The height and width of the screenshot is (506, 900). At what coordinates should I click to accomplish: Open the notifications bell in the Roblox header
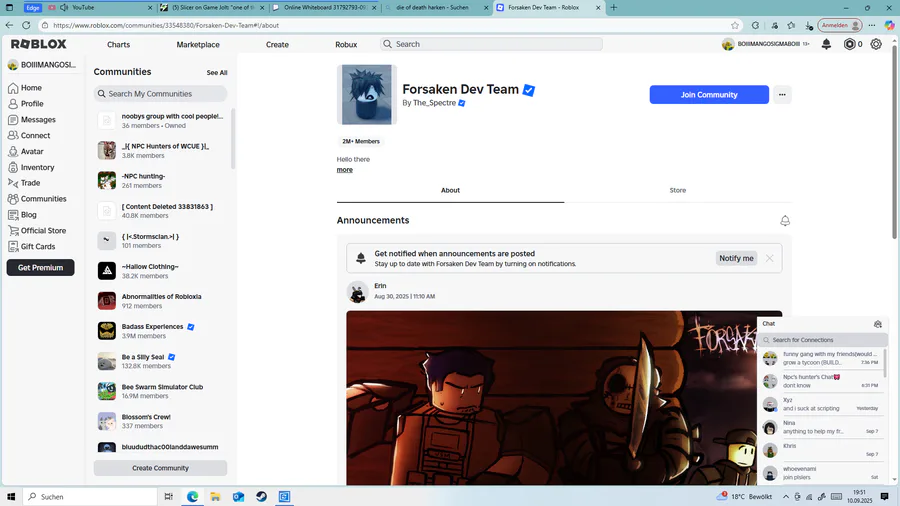(x=826, y=44)
